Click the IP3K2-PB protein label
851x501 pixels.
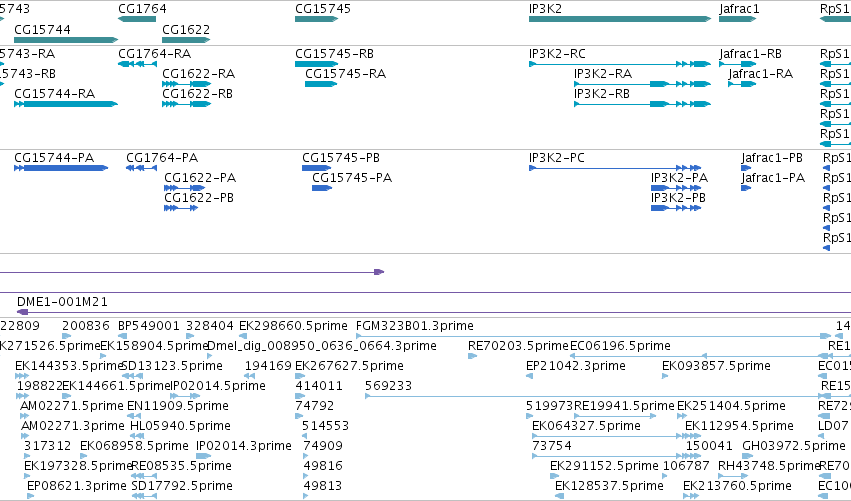click(x=678, y=198)
